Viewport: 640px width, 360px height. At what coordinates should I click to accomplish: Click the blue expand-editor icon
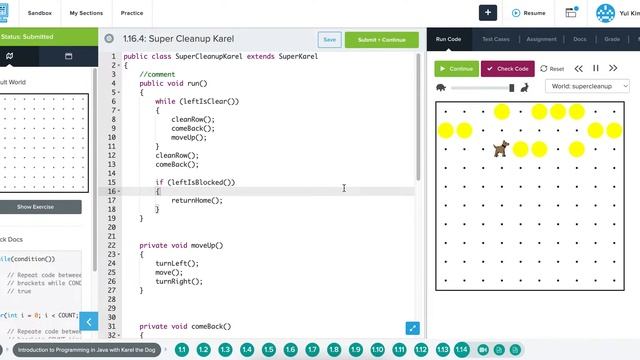pos(413,328)
